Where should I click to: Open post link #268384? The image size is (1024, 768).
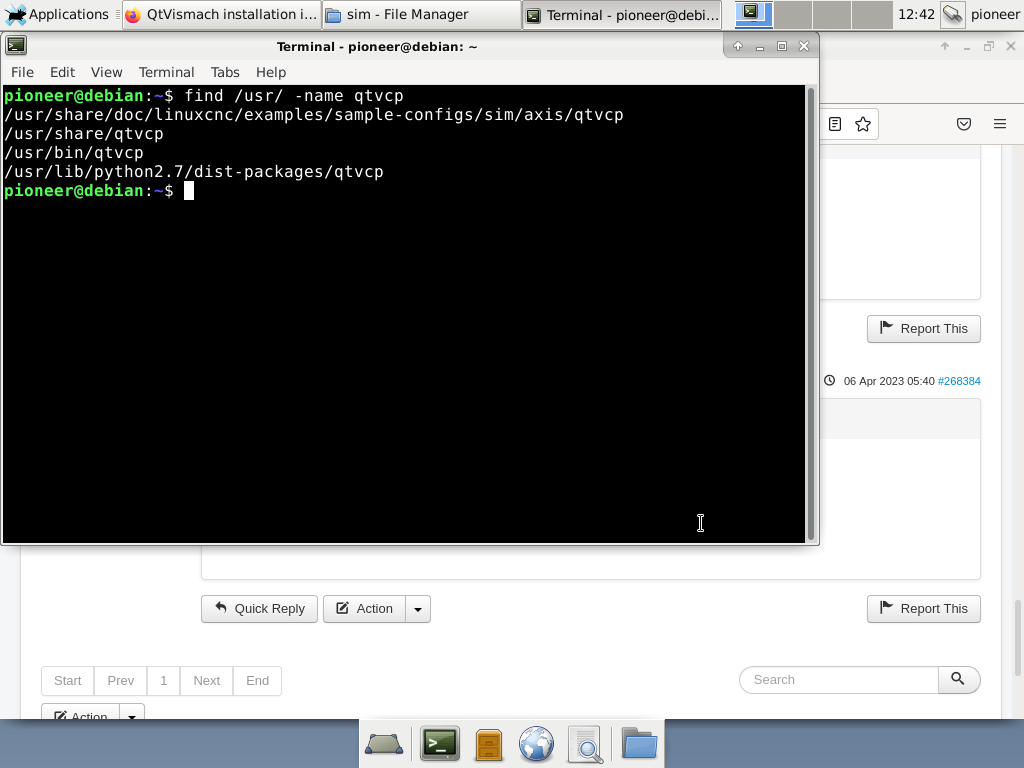(x=959, y=381)
